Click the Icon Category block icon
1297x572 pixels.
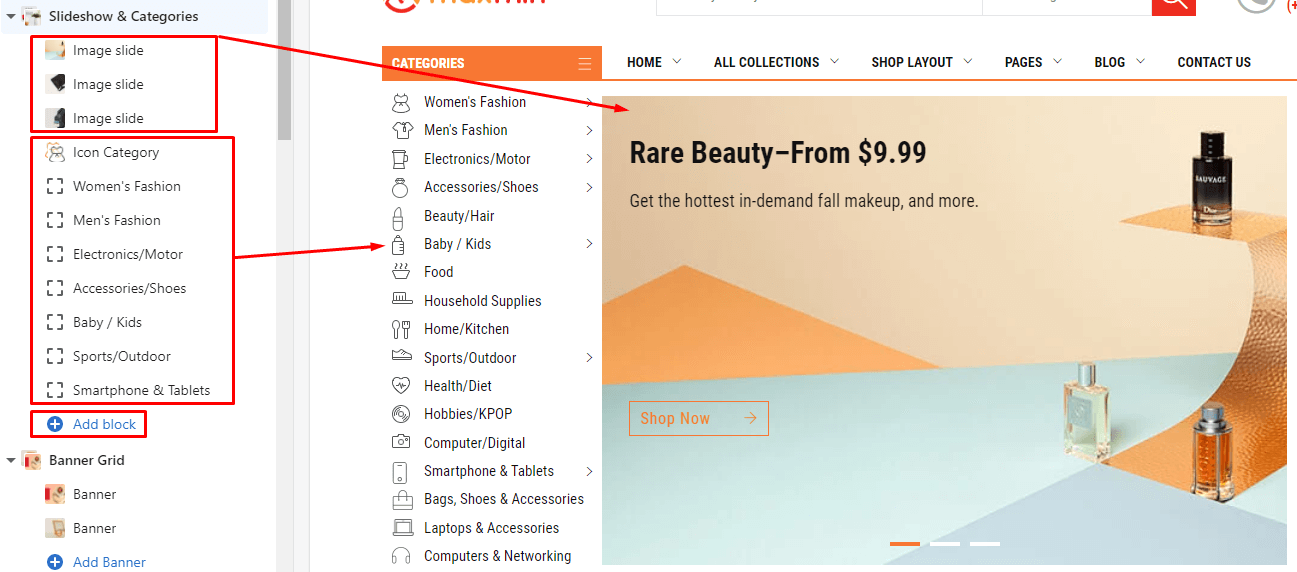click(55, 152)
